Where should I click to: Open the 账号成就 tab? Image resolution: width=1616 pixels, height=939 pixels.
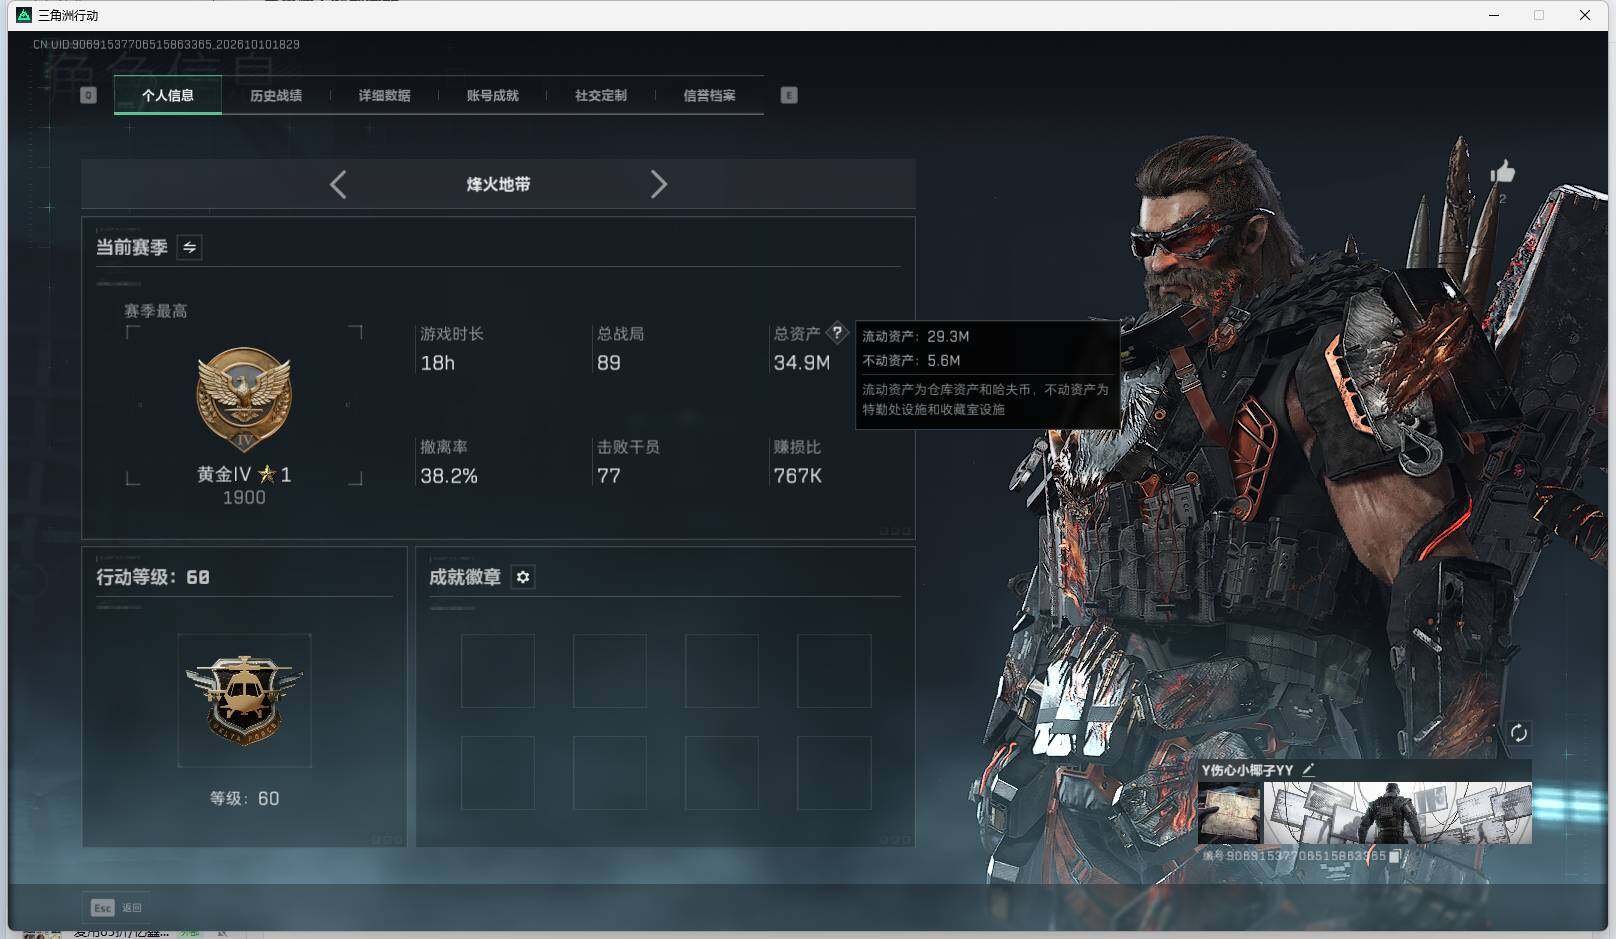492,95
